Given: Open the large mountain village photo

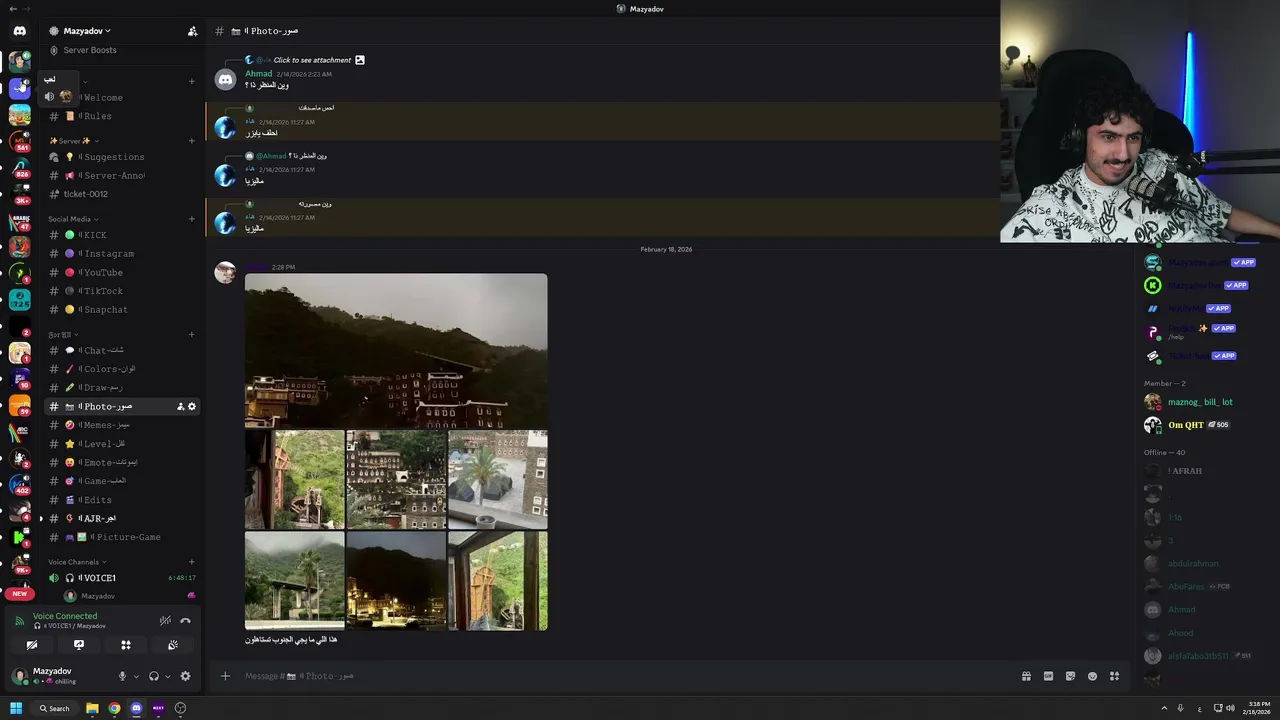Looking at the screenshot, I should (x=396, y=350).
